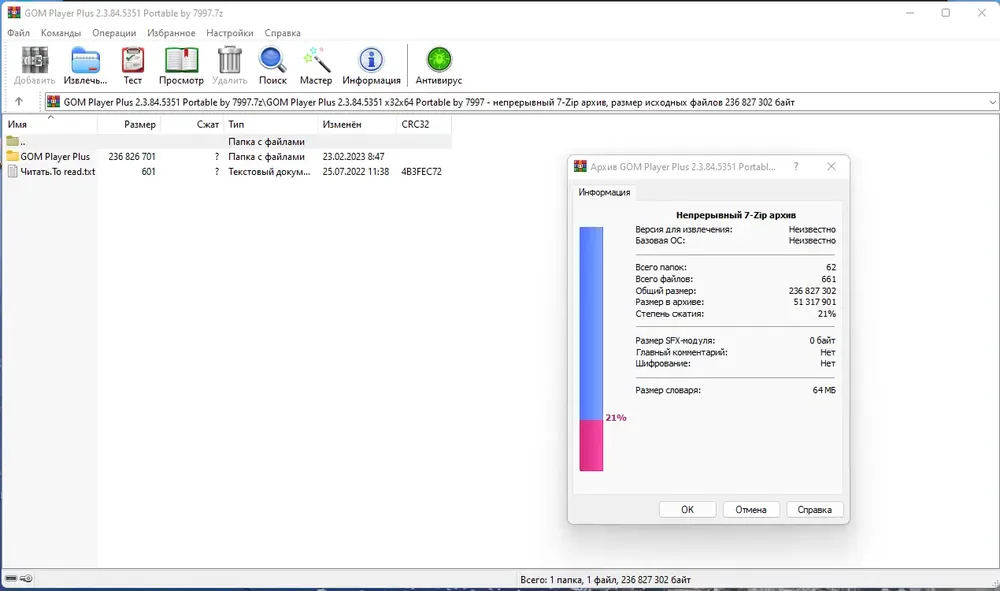This screenshot has width=1000, height=591.
Task: Close the archive information dialog
Action: click(831, 166)
